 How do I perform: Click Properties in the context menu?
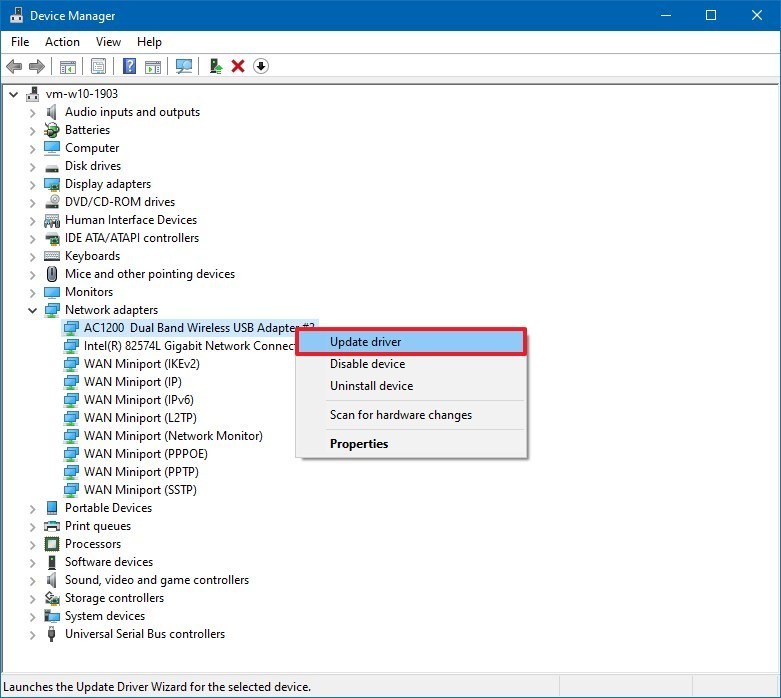[359, 444]
